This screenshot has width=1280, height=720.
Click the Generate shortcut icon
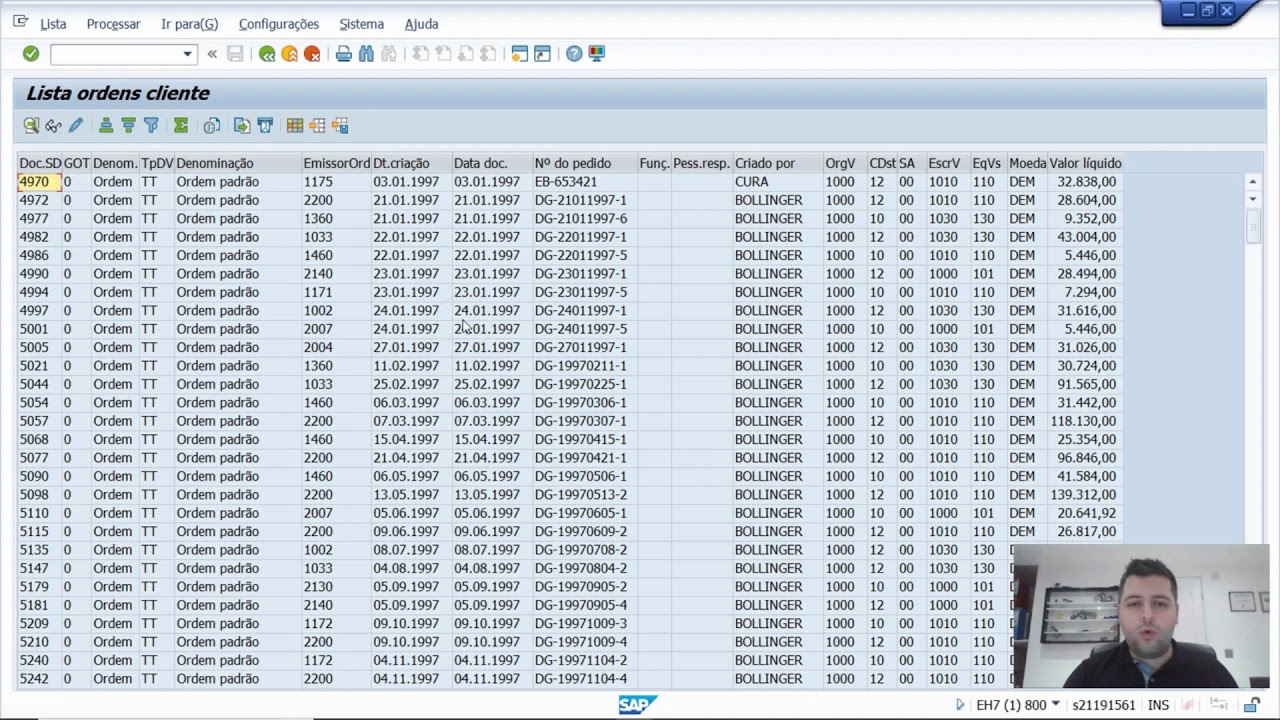(x=542, y=54)
